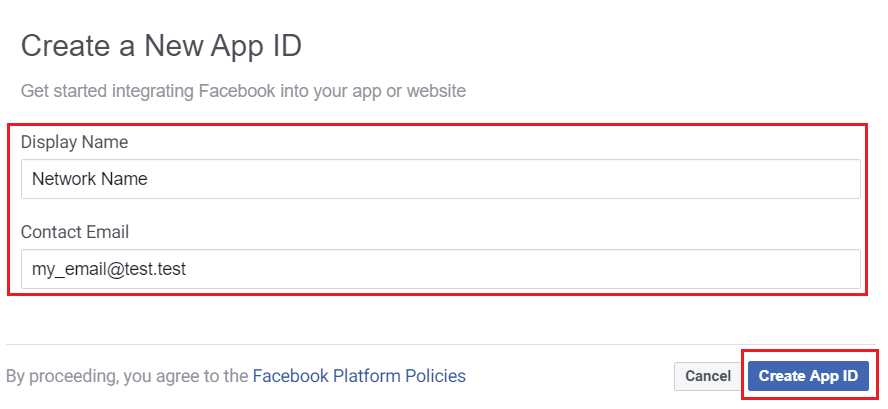This screenshot has height=409, width=888.
Task: Click the horizontal divider above the footer
Action: point(440,344)
